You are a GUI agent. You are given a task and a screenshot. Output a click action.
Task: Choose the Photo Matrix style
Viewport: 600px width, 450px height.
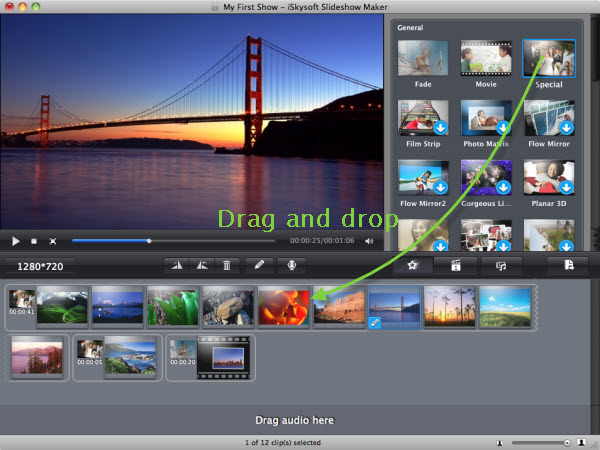tap(486, 119)
